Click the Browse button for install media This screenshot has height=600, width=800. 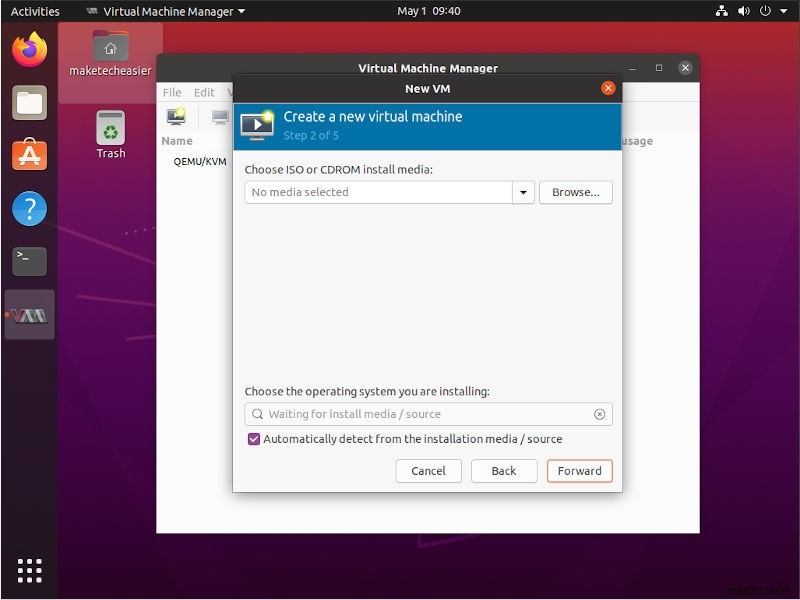pyautogui.click(x=575, y=192)
